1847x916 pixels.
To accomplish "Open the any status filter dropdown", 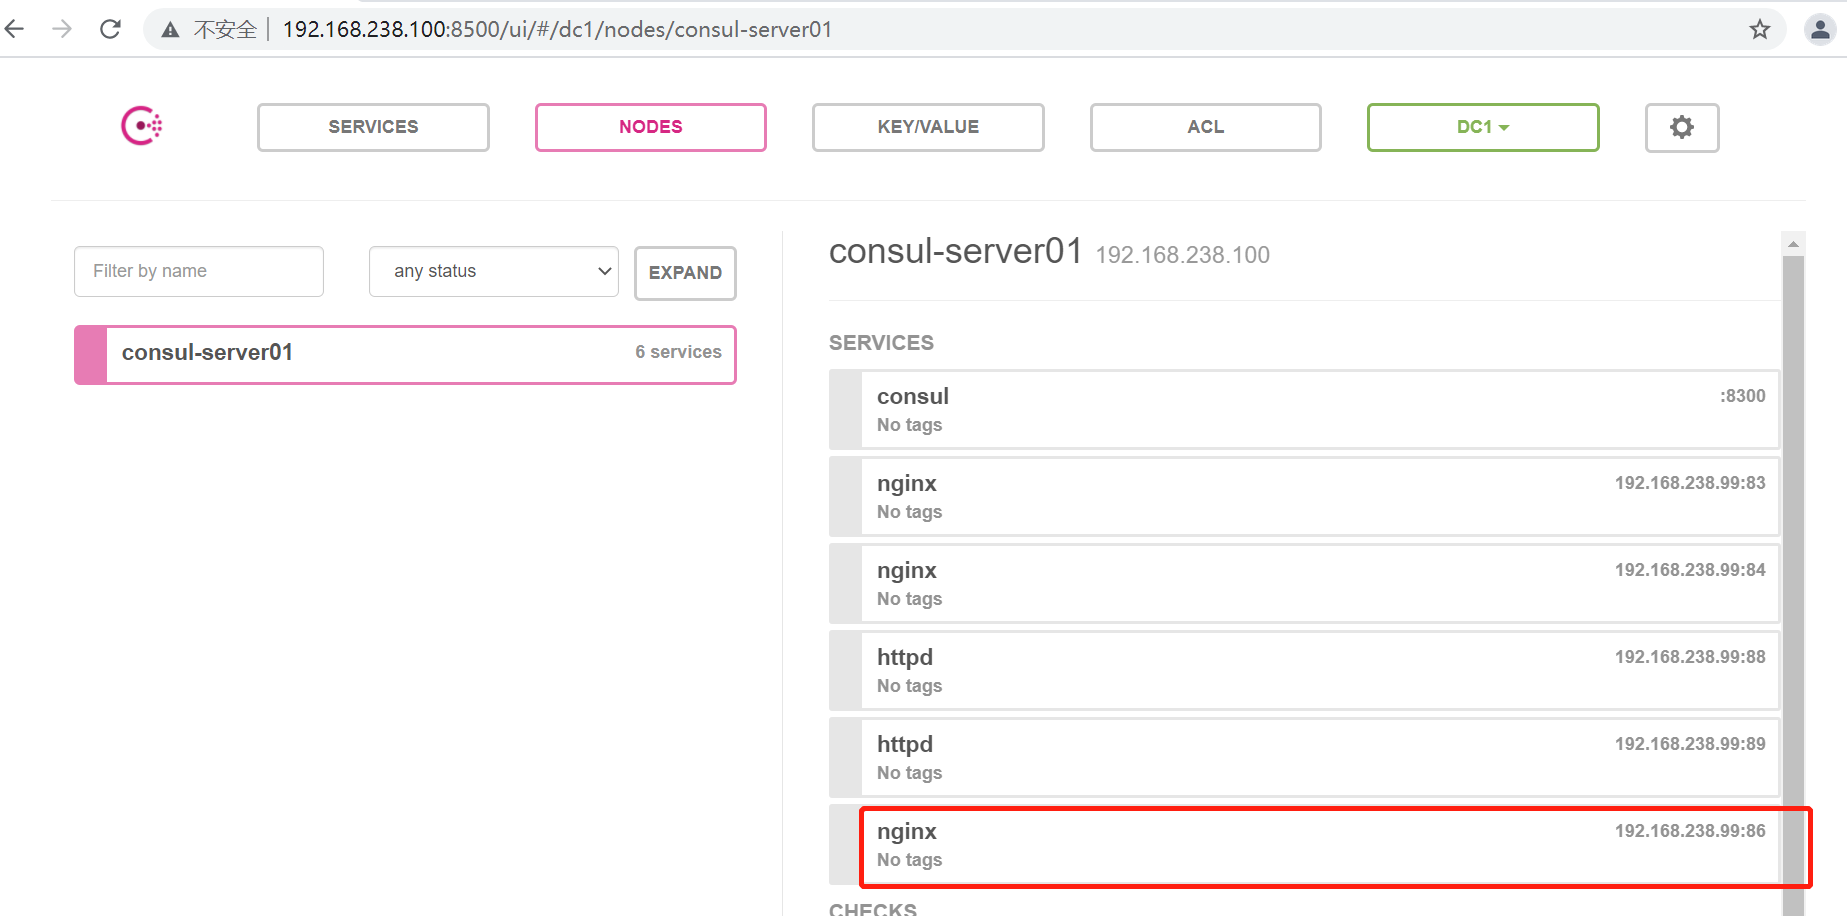I will pos(494,271).
